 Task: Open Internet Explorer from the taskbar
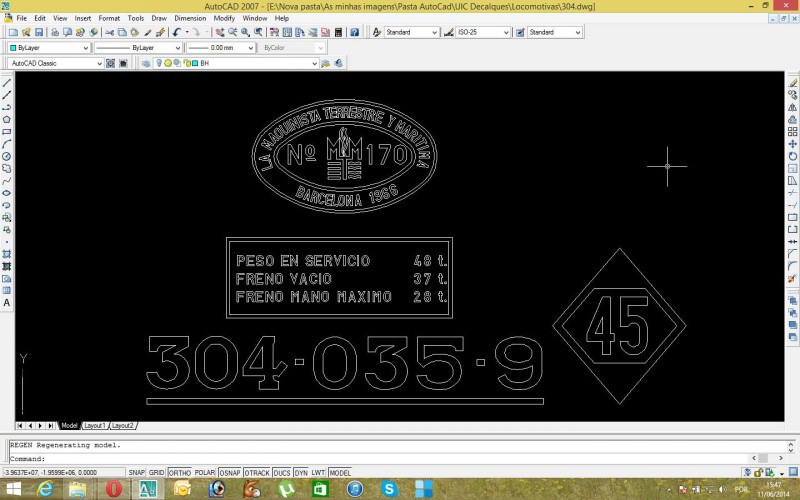click(x=45, y=489)
